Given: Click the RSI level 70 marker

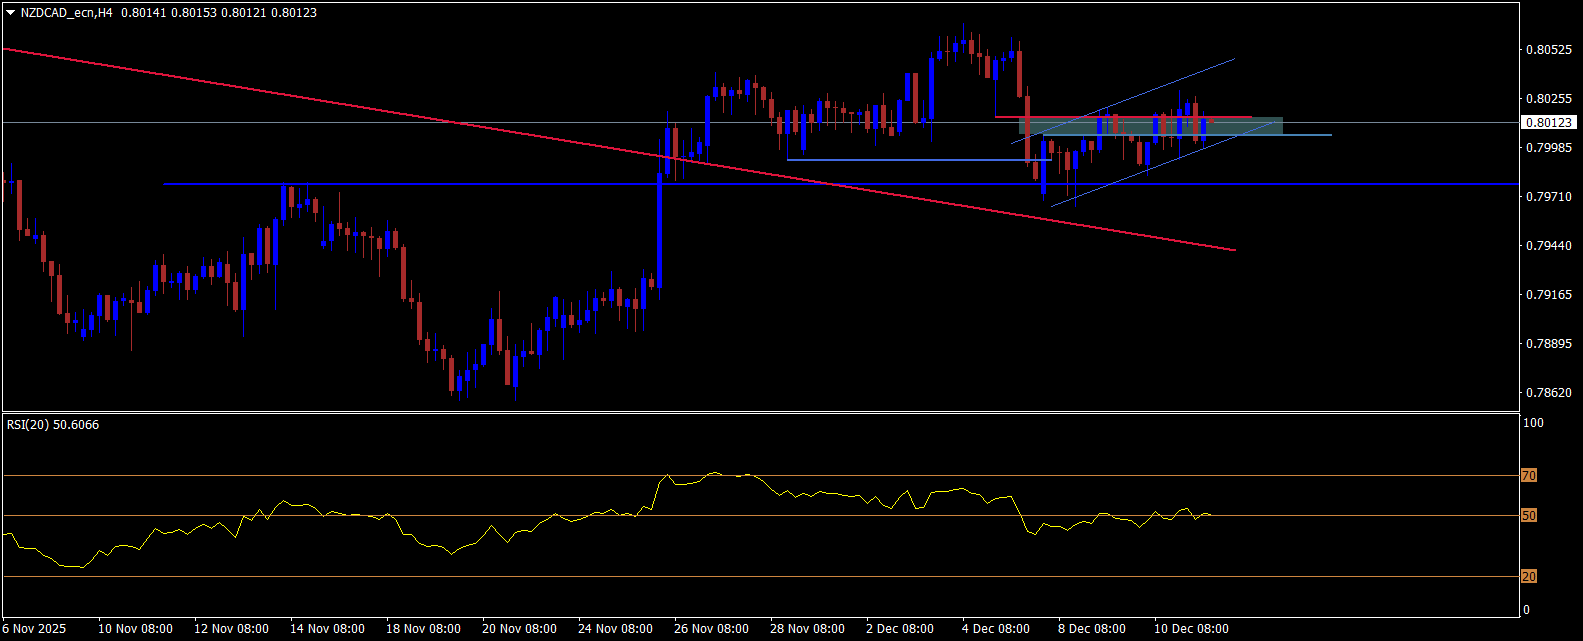Looking at the screenshot, I should 1528,476.
